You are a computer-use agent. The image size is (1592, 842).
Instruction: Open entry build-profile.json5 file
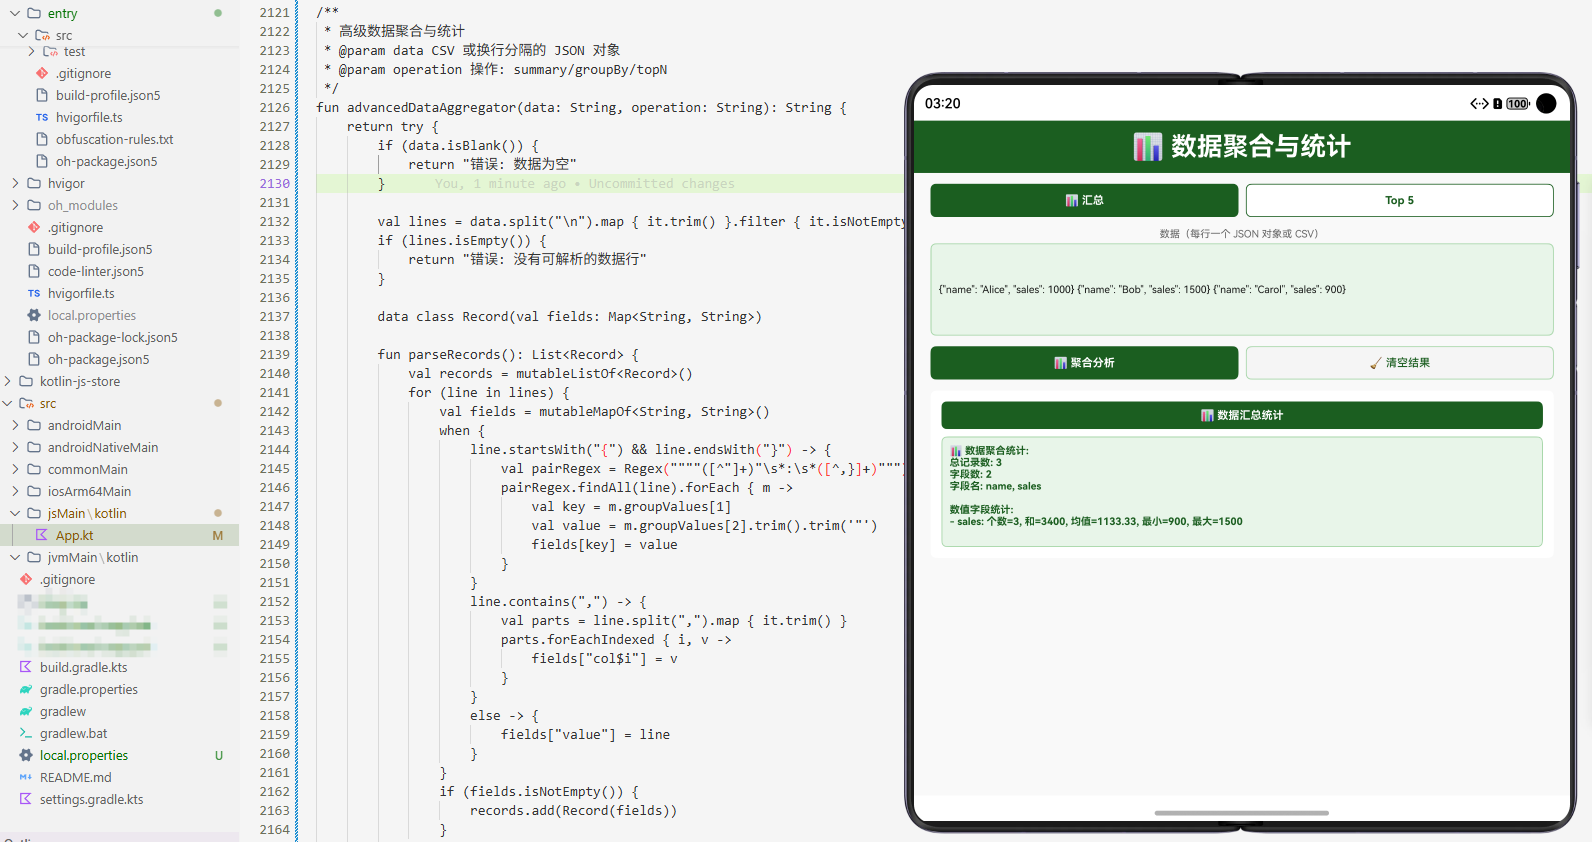[108, 95]
